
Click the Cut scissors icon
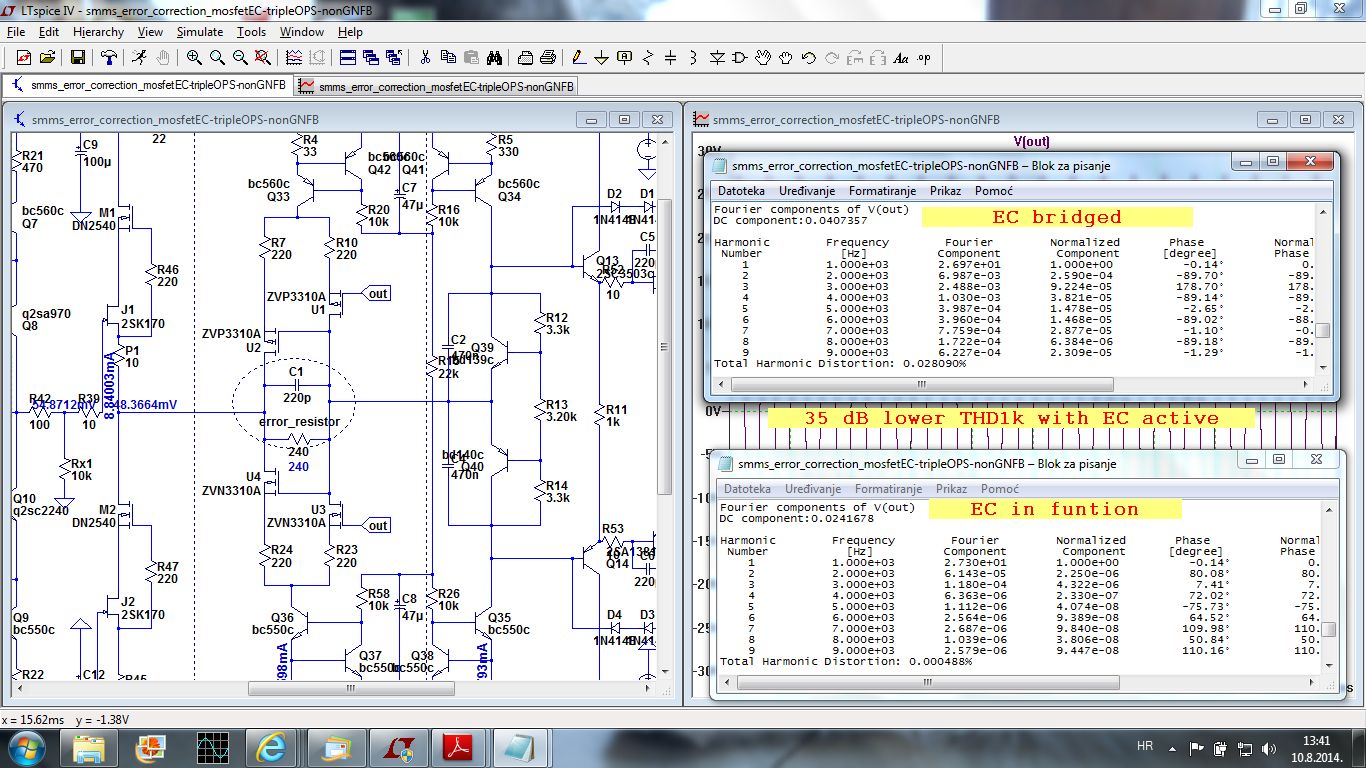tap(425, 58)
